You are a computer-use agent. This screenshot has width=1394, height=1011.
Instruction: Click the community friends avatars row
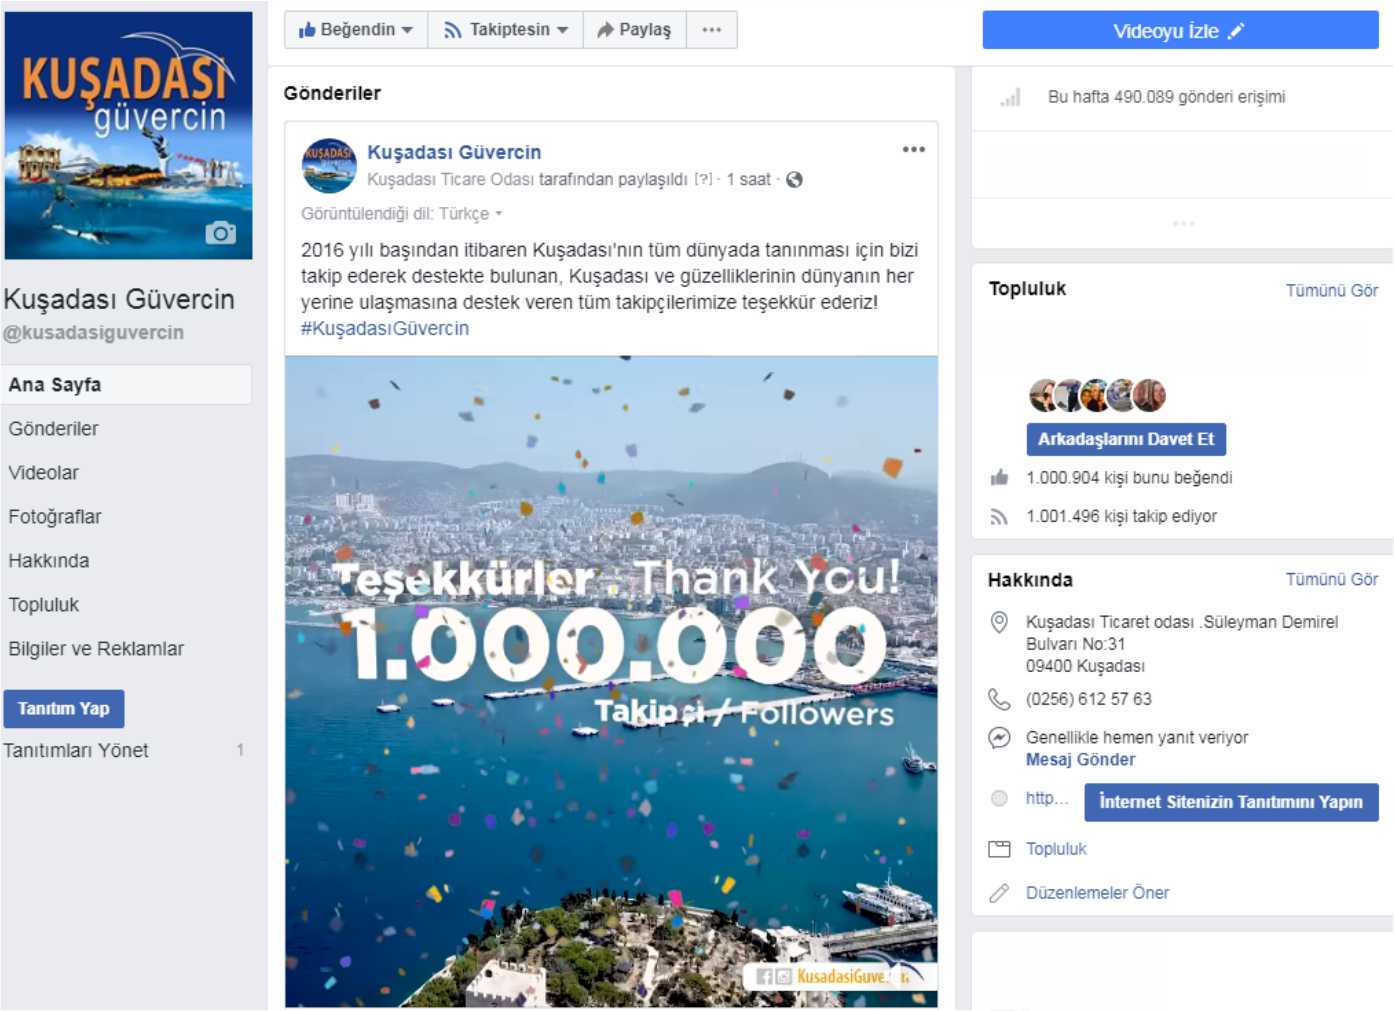tap(1097, 396)
